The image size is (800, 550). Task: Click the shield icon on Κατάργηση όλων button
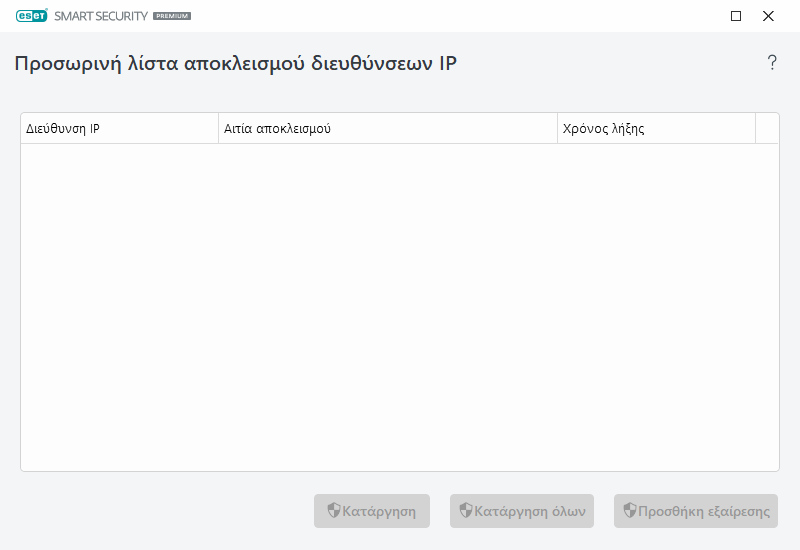tap(466, 511)
